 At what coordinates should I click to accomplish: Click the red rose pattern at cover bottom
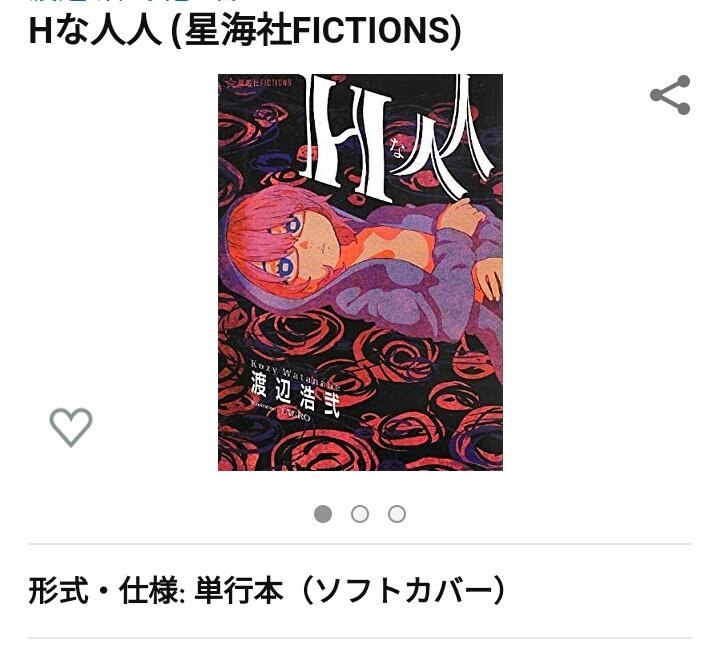click(360, 439)
